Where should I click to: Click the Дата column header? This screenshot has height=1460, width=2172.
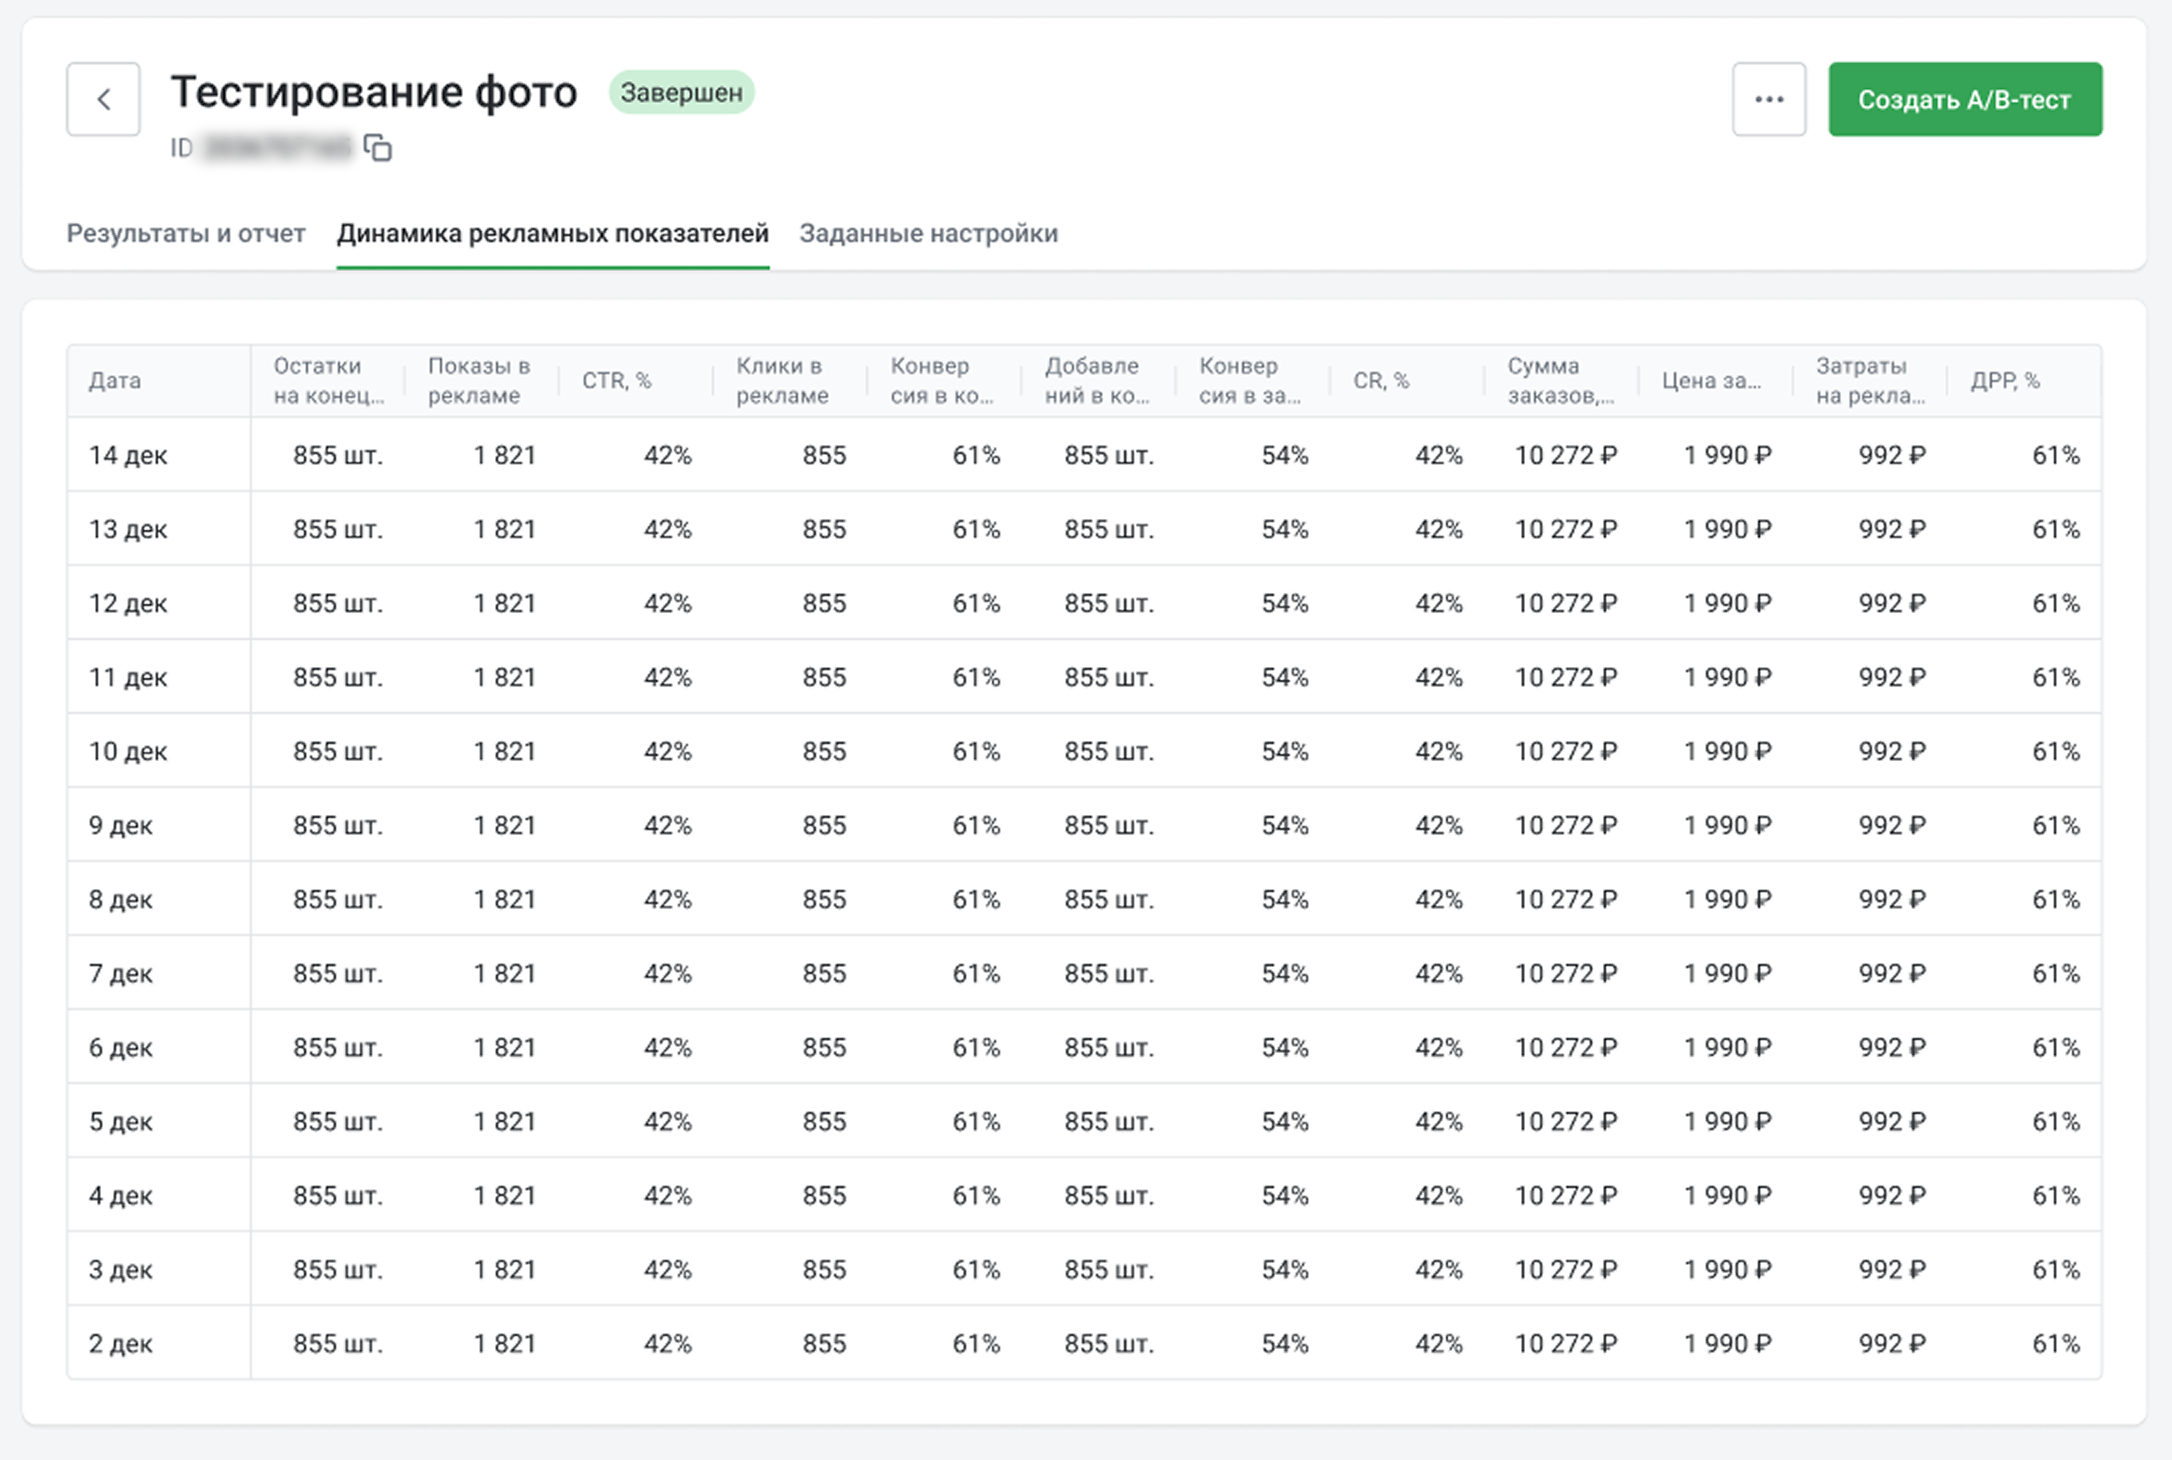pos(115,381)
